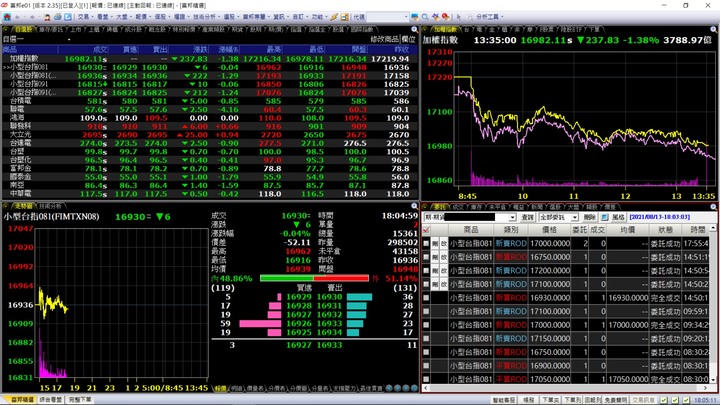Viewport: 720px width, 405px height.
Task: Tick checkbox for the 16900.0000 平賣ROD order row
Action: [x=426, y=366]
